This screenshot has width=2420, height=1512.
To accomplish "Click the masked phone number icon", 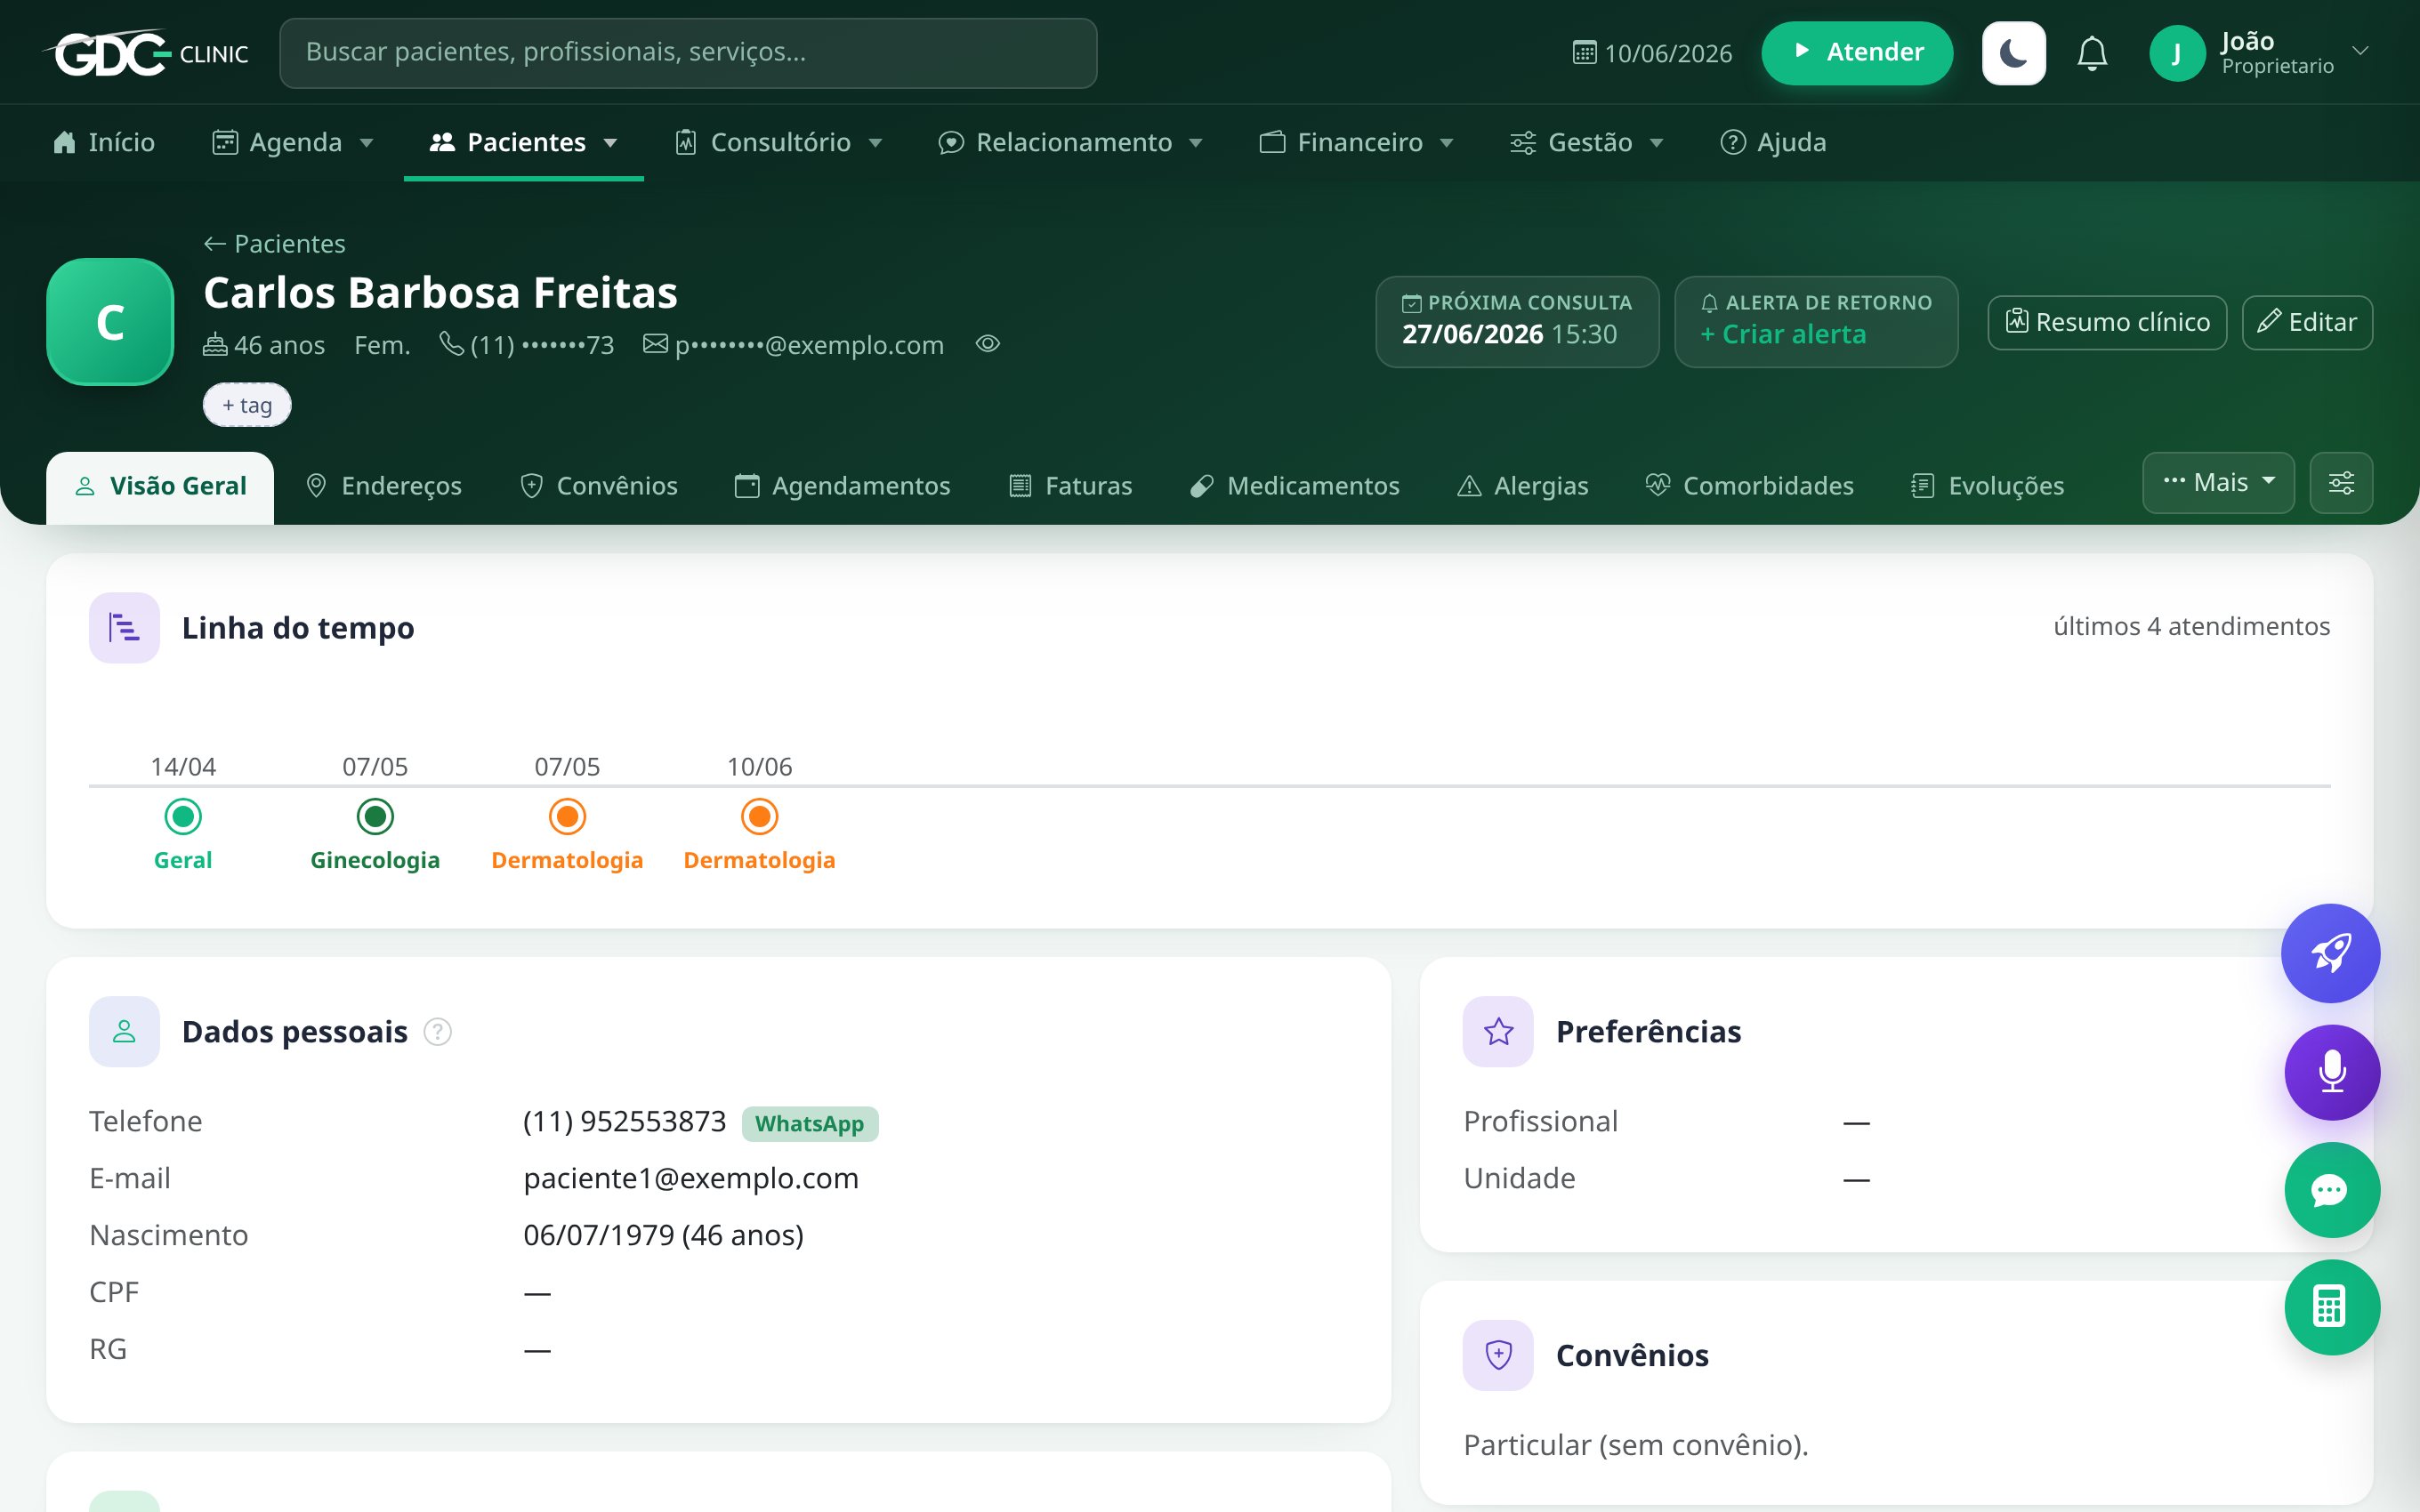I will tap(452, 344).
